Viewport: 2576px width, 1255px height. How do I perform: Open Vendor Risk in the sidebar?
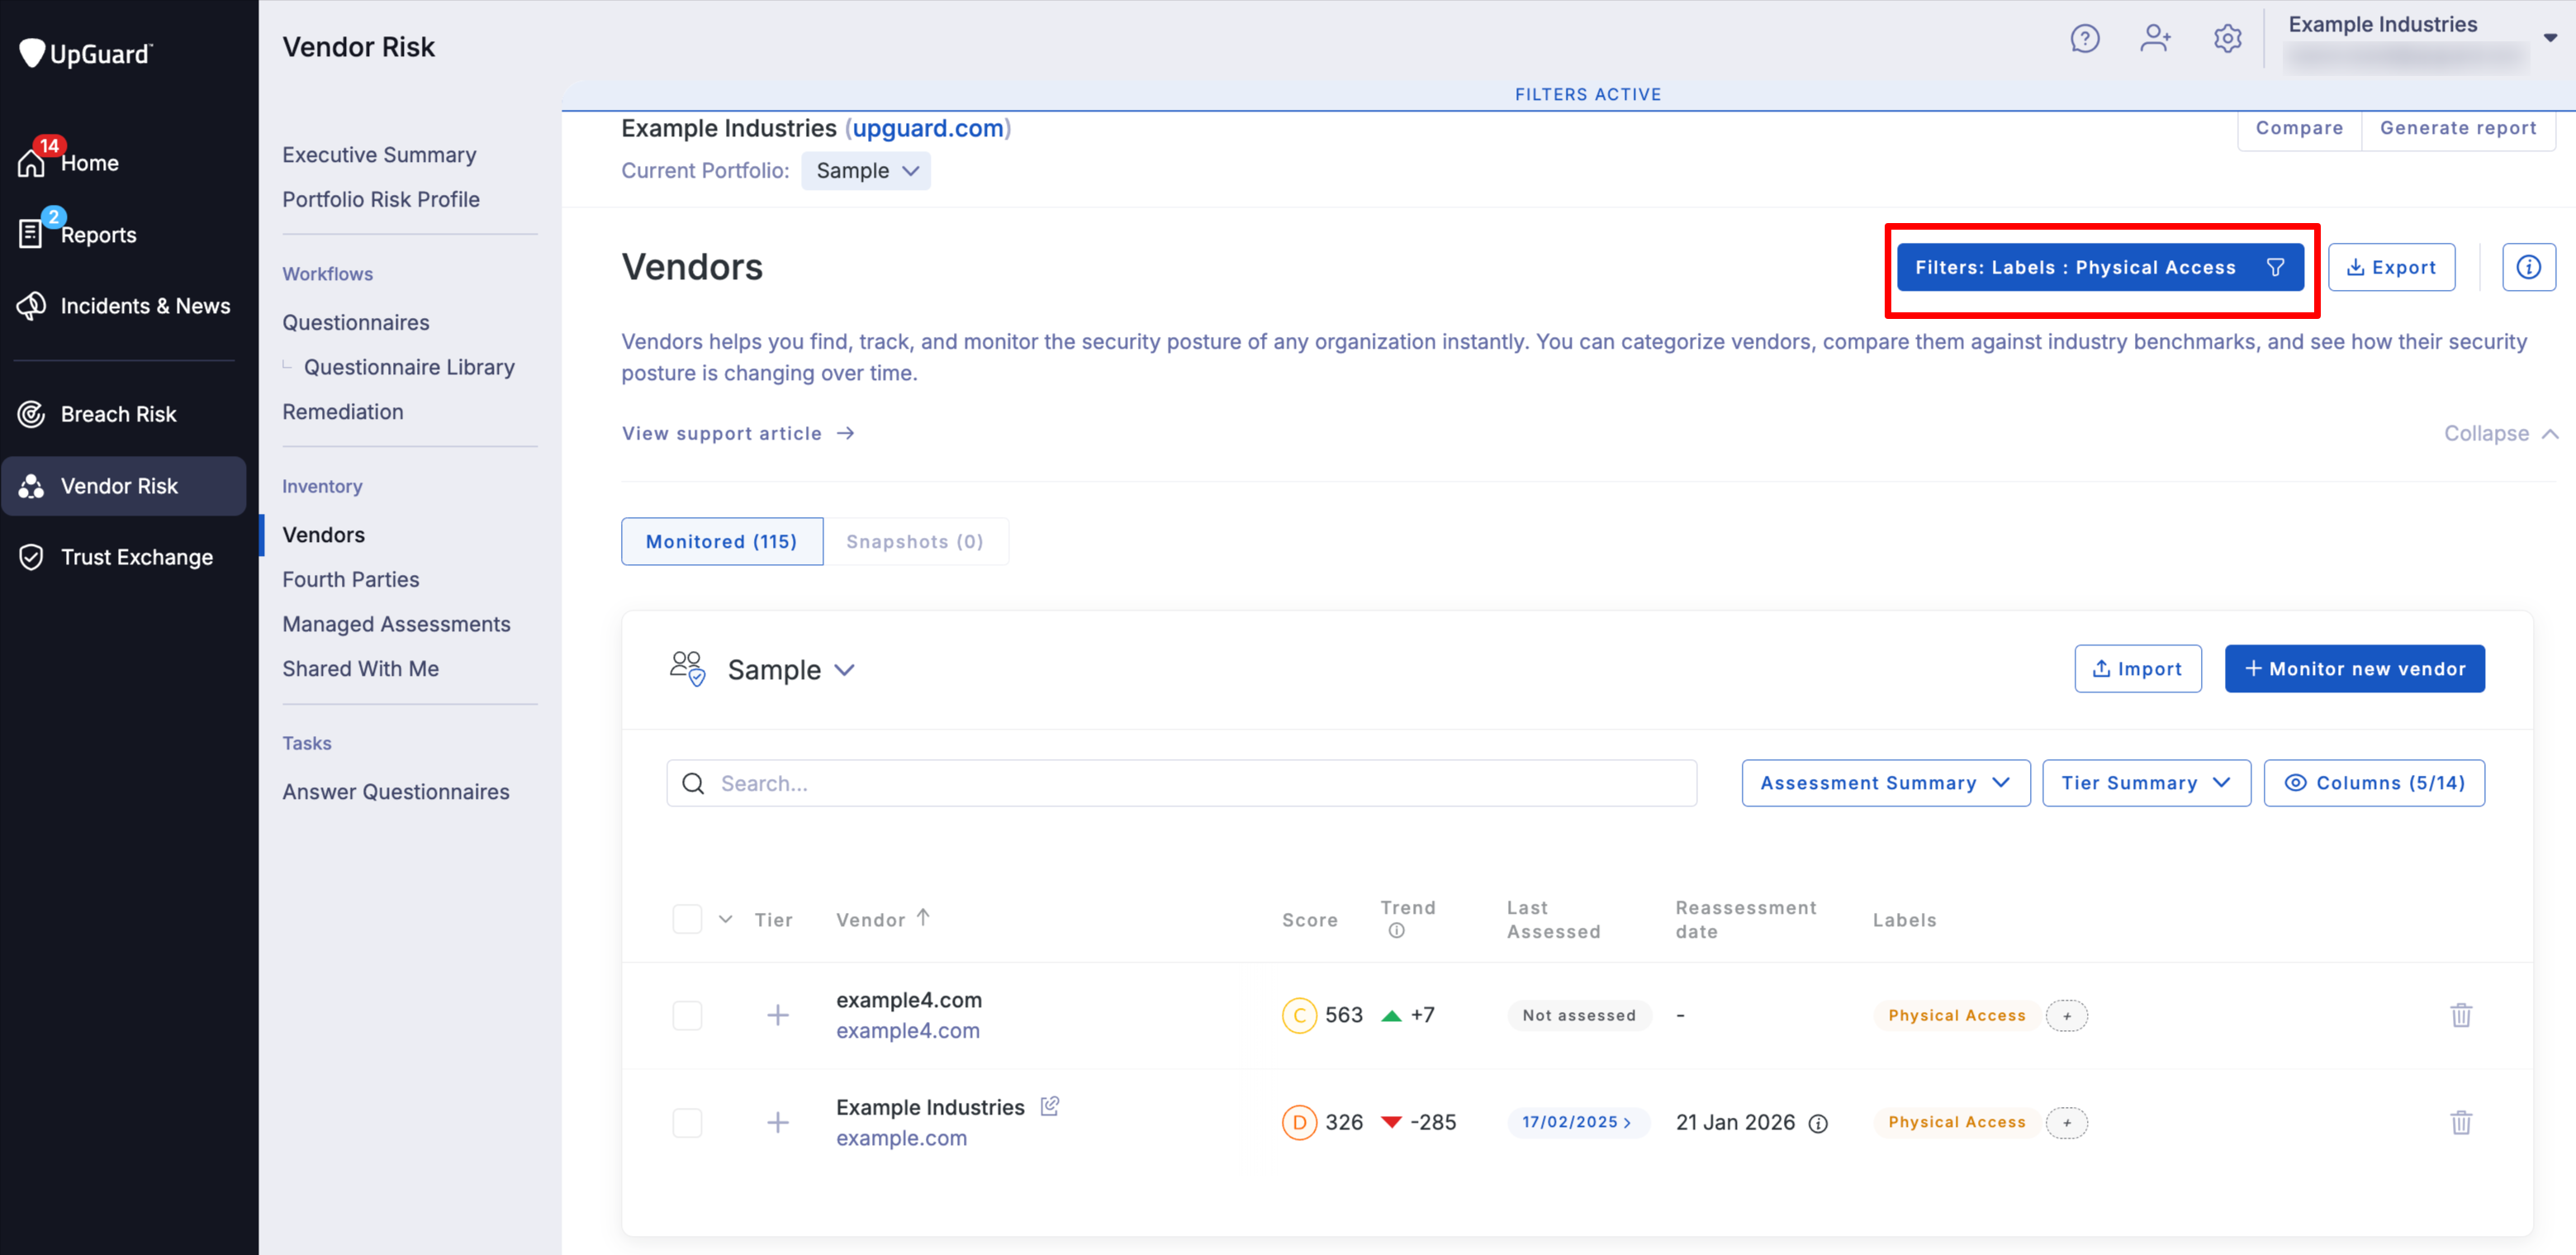[123, 486]
